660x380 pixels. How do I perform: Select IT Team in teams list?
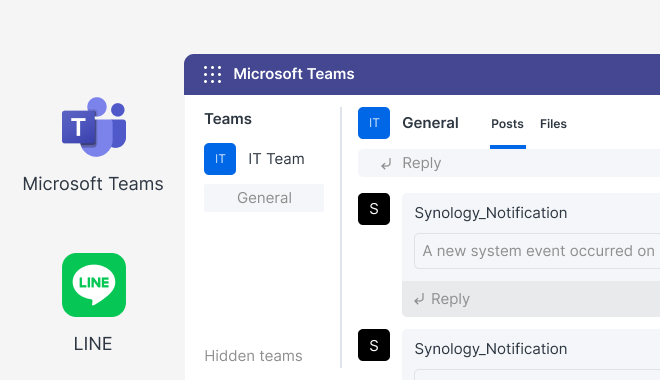[276, 159]
